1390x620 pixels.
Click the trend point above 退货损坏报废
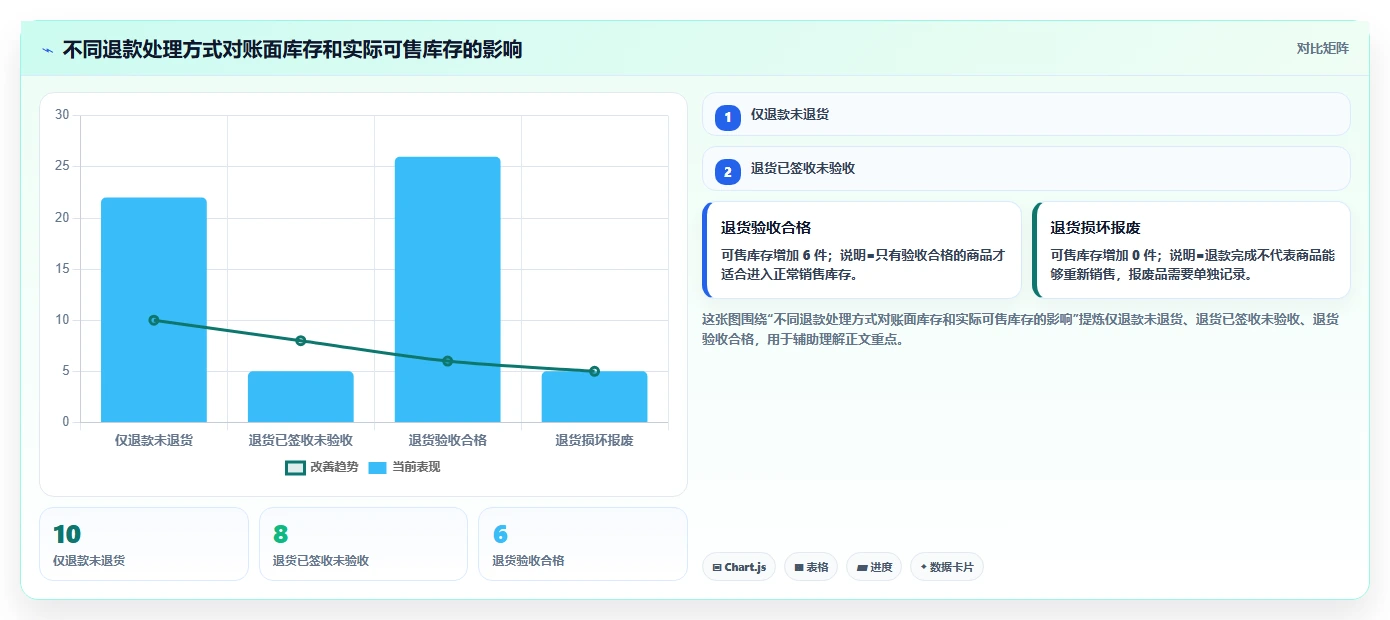(x=595, y=371)
